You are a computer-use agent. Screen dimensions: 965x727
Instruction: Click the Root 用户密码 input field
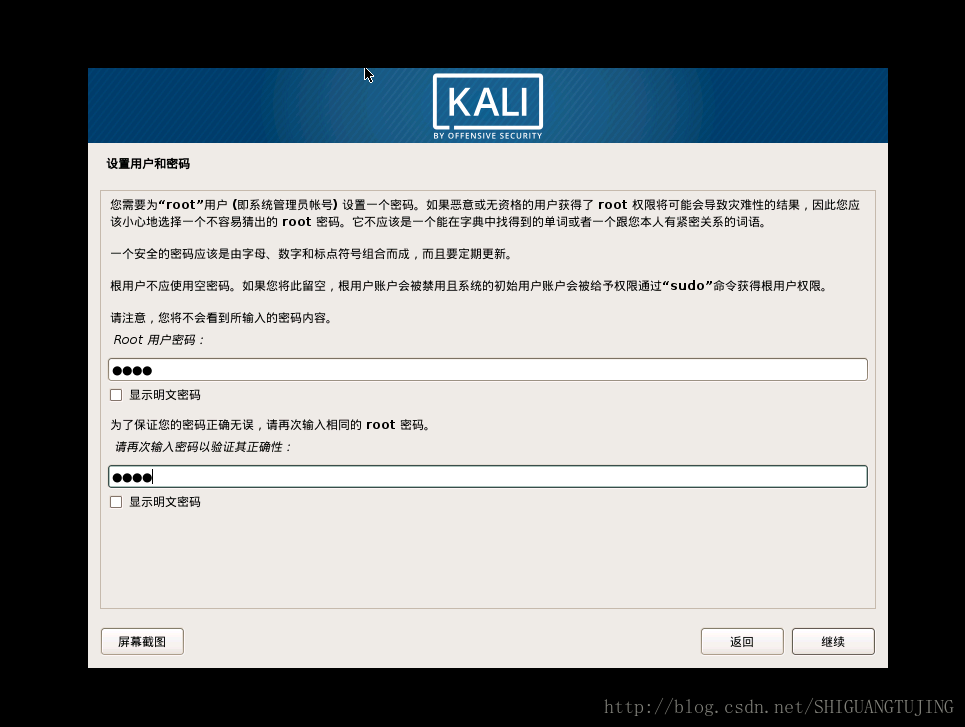pos(487,369)
